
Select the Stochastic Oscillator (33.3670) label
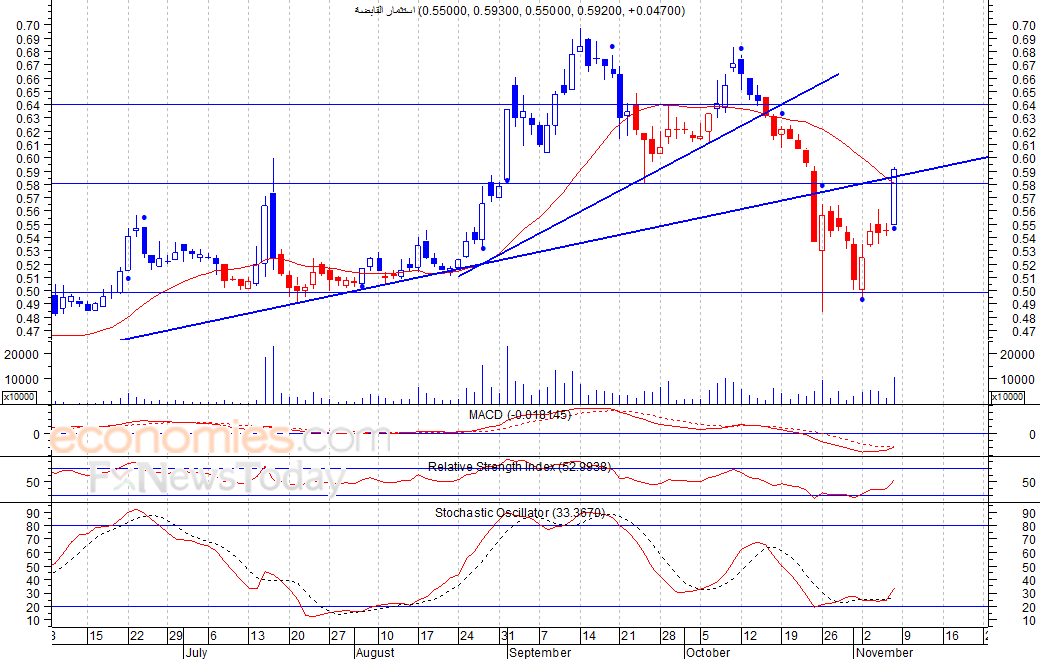click(520, 512)
